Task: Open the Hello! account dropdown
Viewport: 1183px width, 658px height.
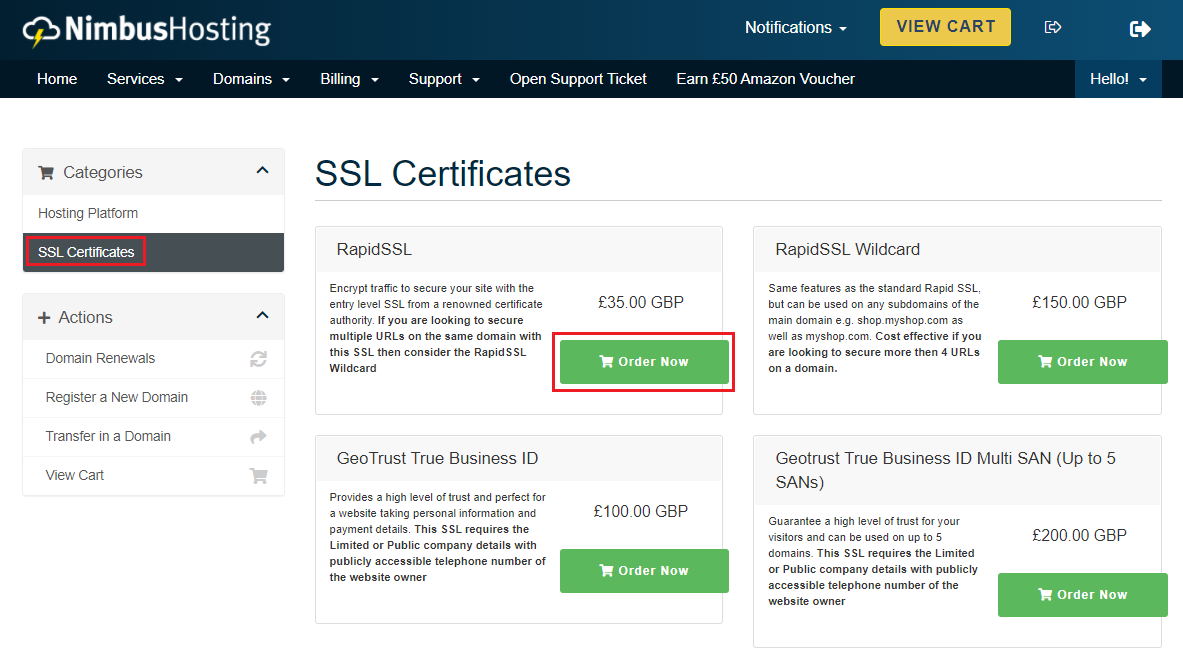Action: click(x=1118, y=79)
